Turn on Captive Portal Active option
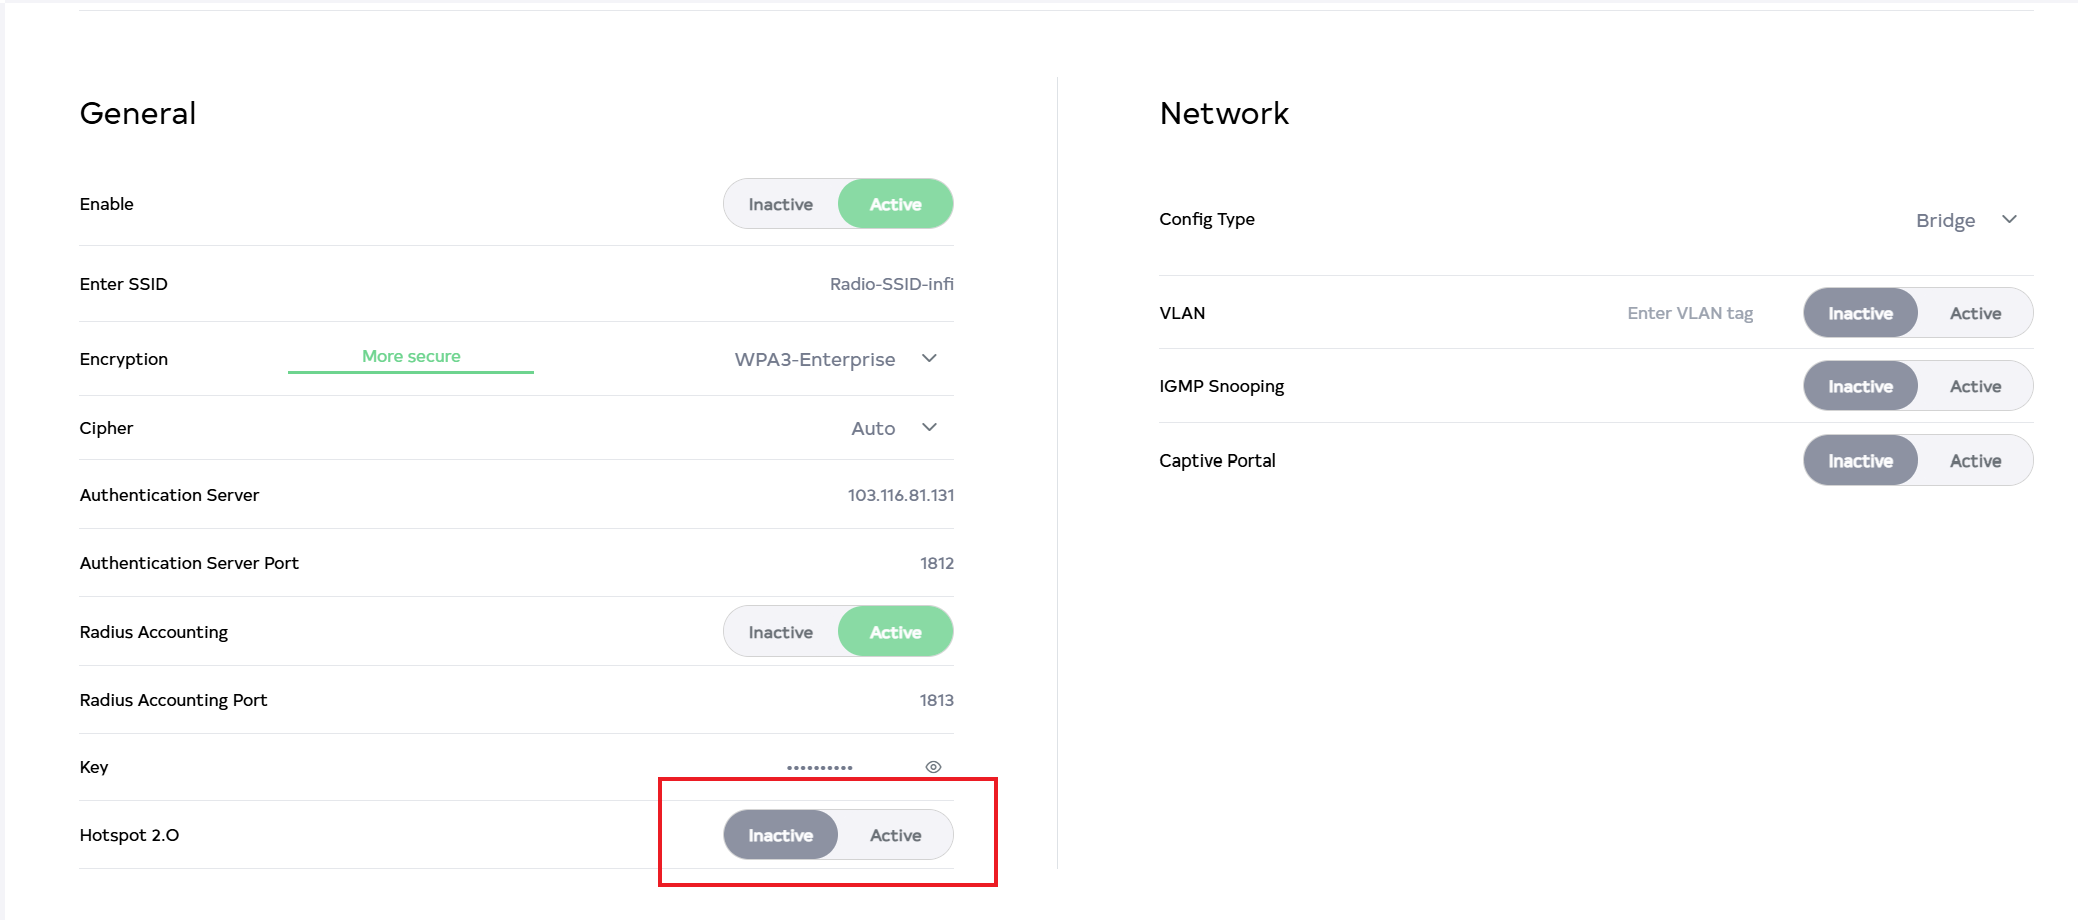This screenshot has width=2078, height=920. pos(1975,461)
